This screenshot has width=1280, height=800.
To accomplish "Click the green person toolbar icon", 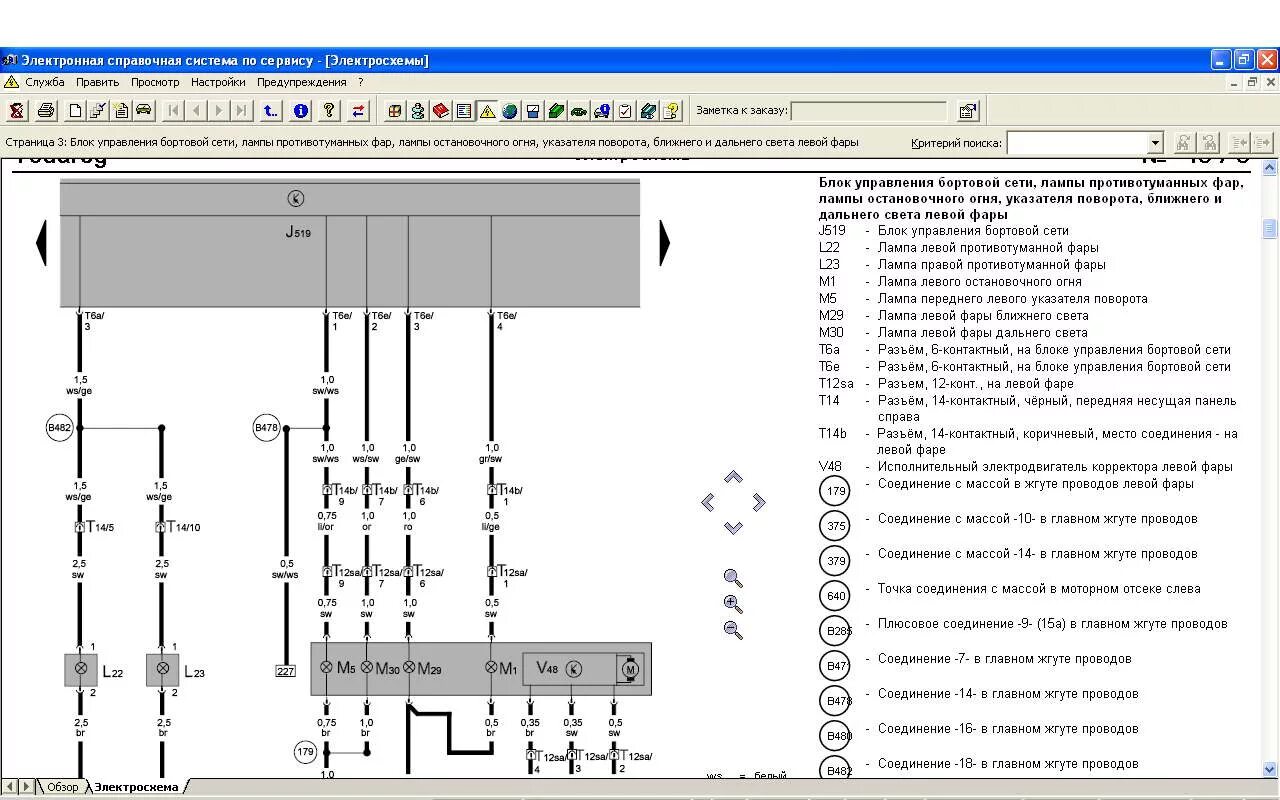I will [x=418, y=111].
